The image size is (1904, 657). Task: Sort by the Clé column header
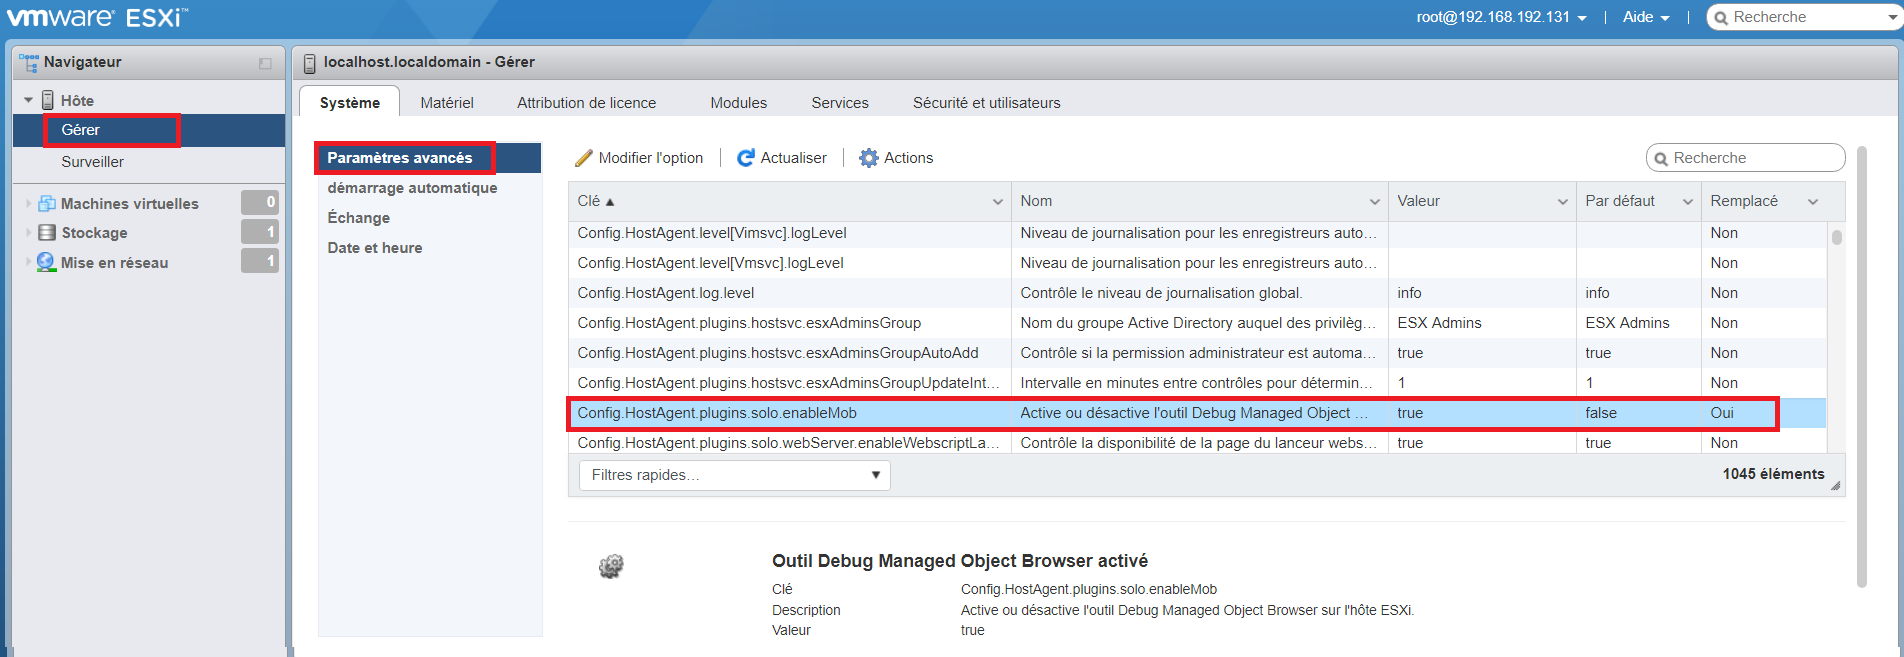pyautogui.click(x=790, y=202)
